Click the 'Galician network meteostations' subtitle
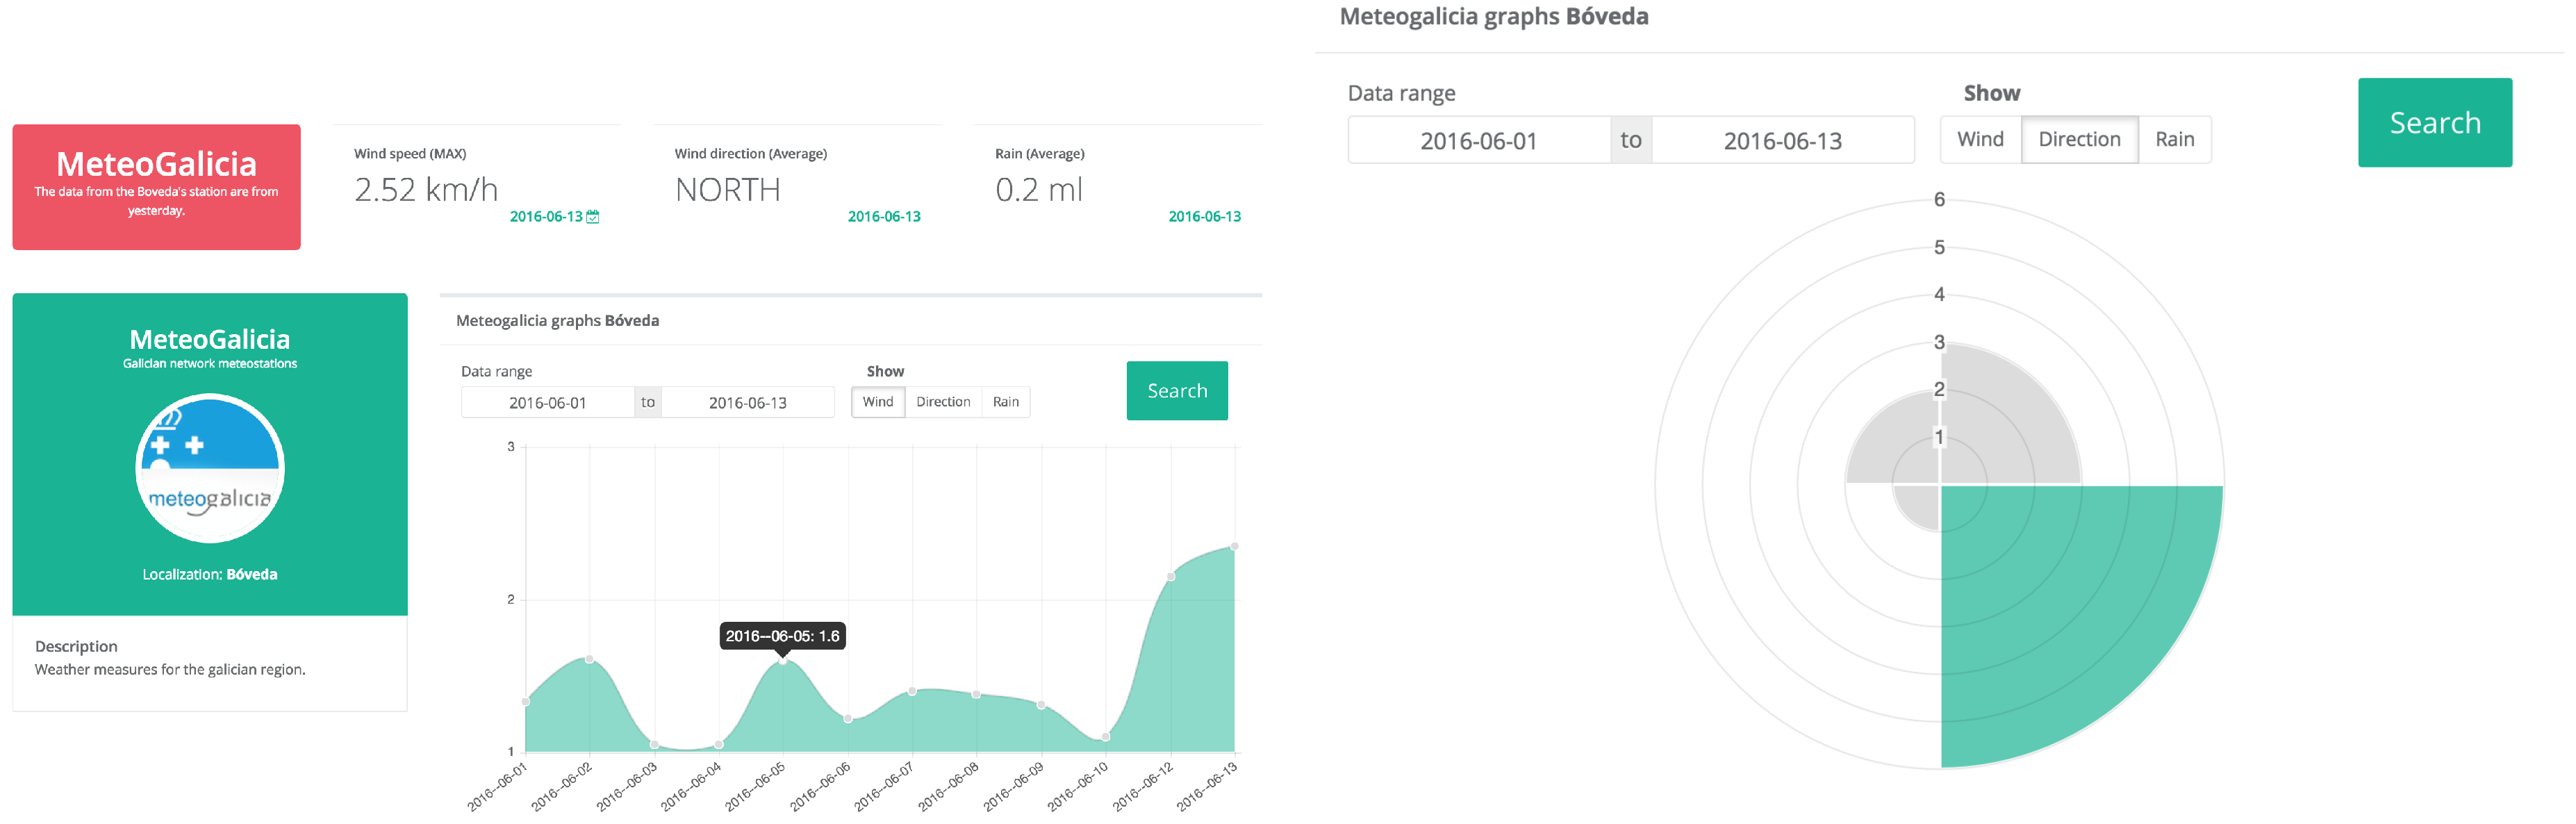The width and height of the screenshot is (2576, 824). click(x=210, y=364)
